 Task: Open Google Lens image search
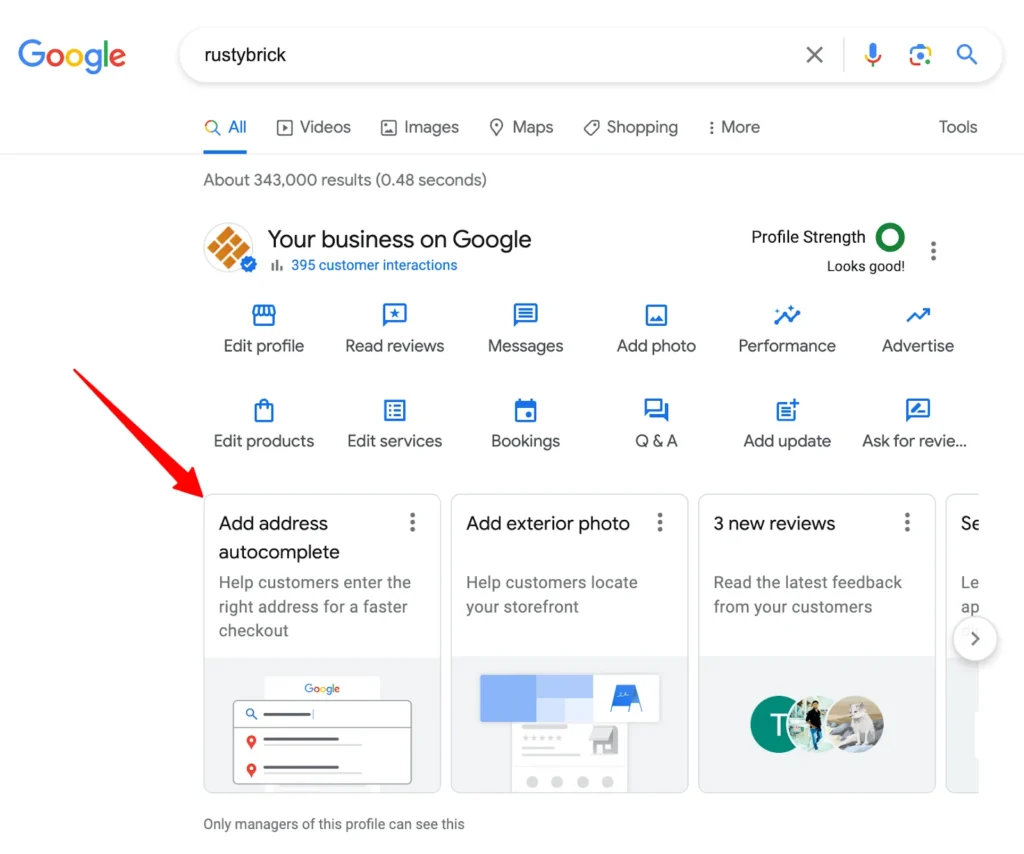tap(920, 55)
